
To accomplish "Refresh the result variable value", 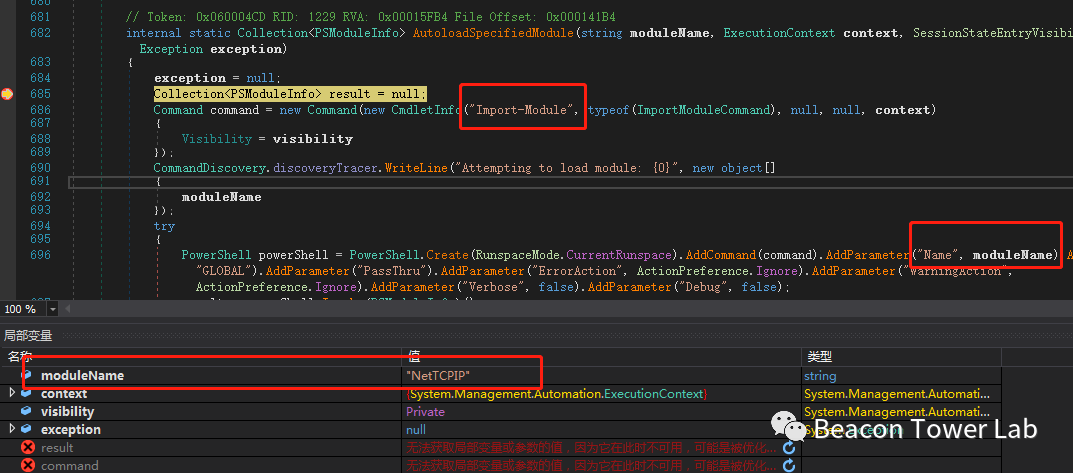I will coord(789,448).
